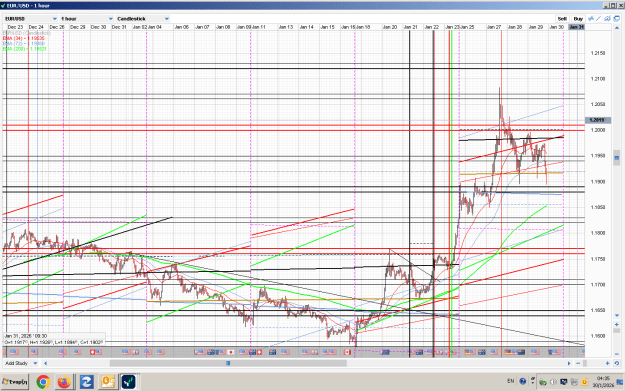
Task: Open the Windows Start button
Action: 15,382
